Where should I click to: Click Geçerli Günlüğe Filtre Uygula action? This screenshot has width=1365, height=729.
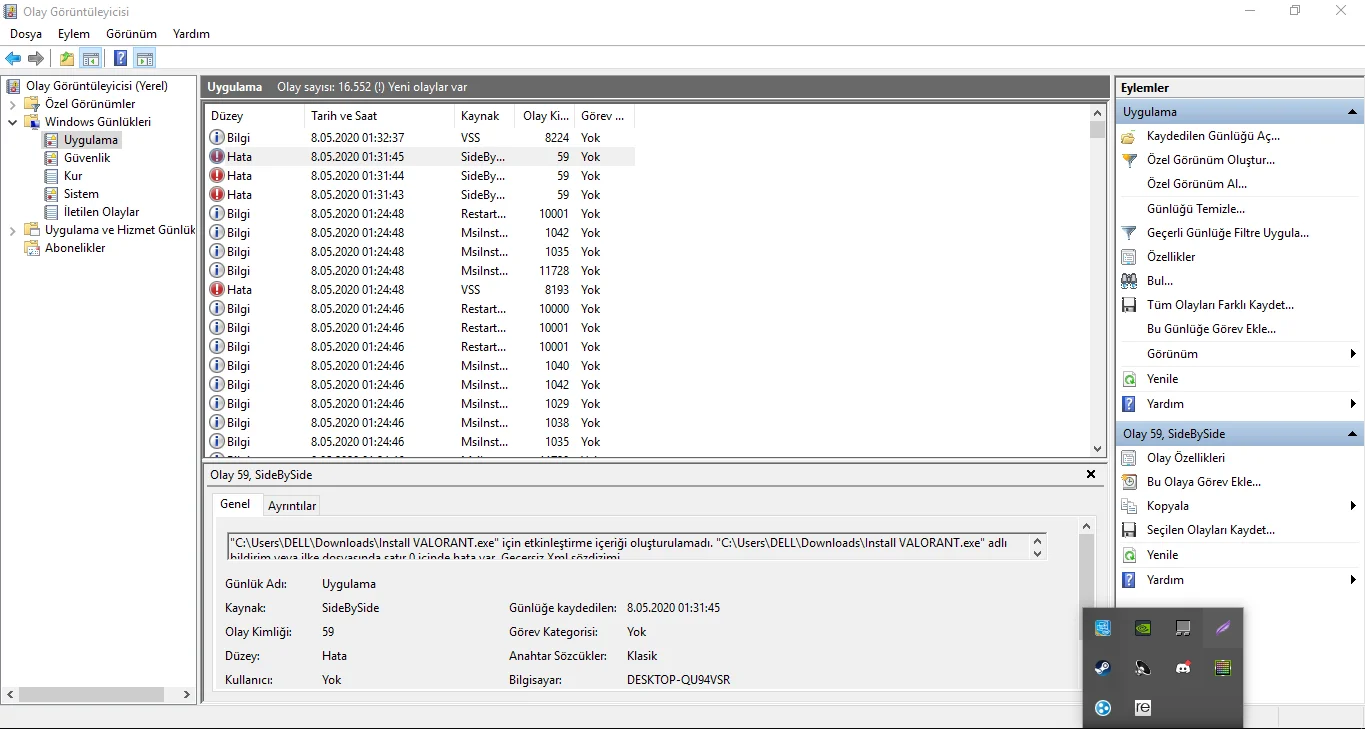click(x=1228, y=233)
